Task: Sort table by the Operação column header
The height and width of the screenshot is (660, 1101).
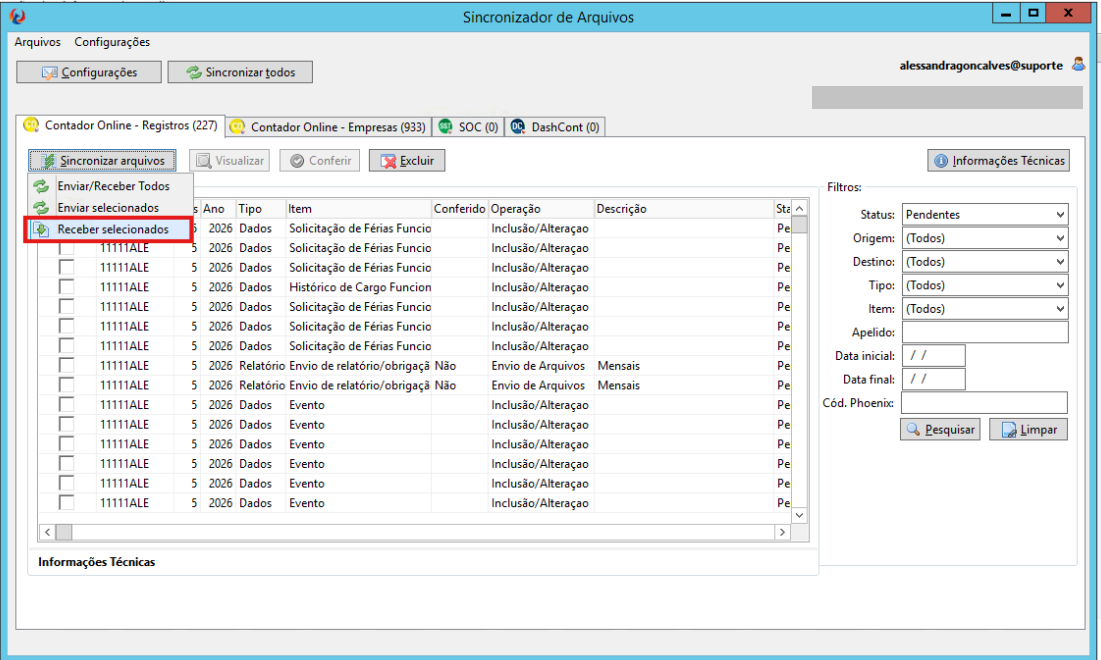Action: (541, 209)
